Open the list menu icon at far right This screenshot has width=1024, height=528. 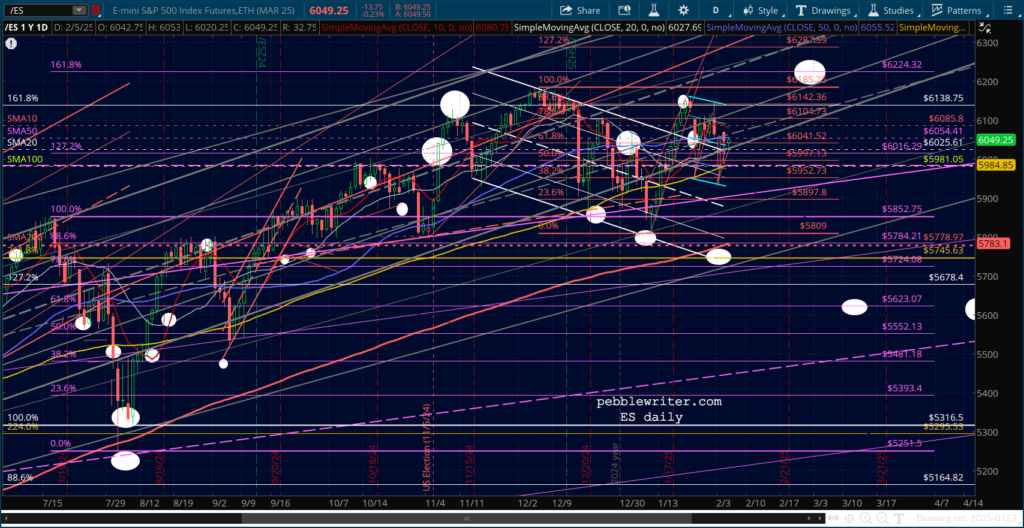coord(1008,10)
